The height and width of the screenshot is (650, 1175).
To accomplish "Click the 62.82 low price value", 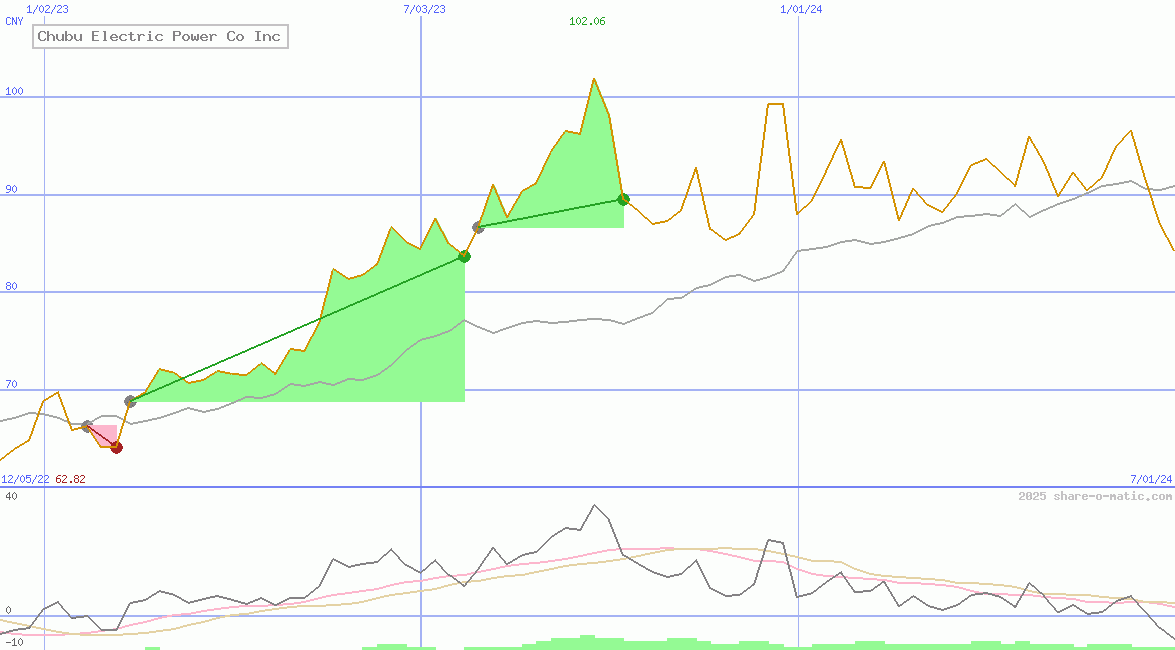I will pos(70,479).
